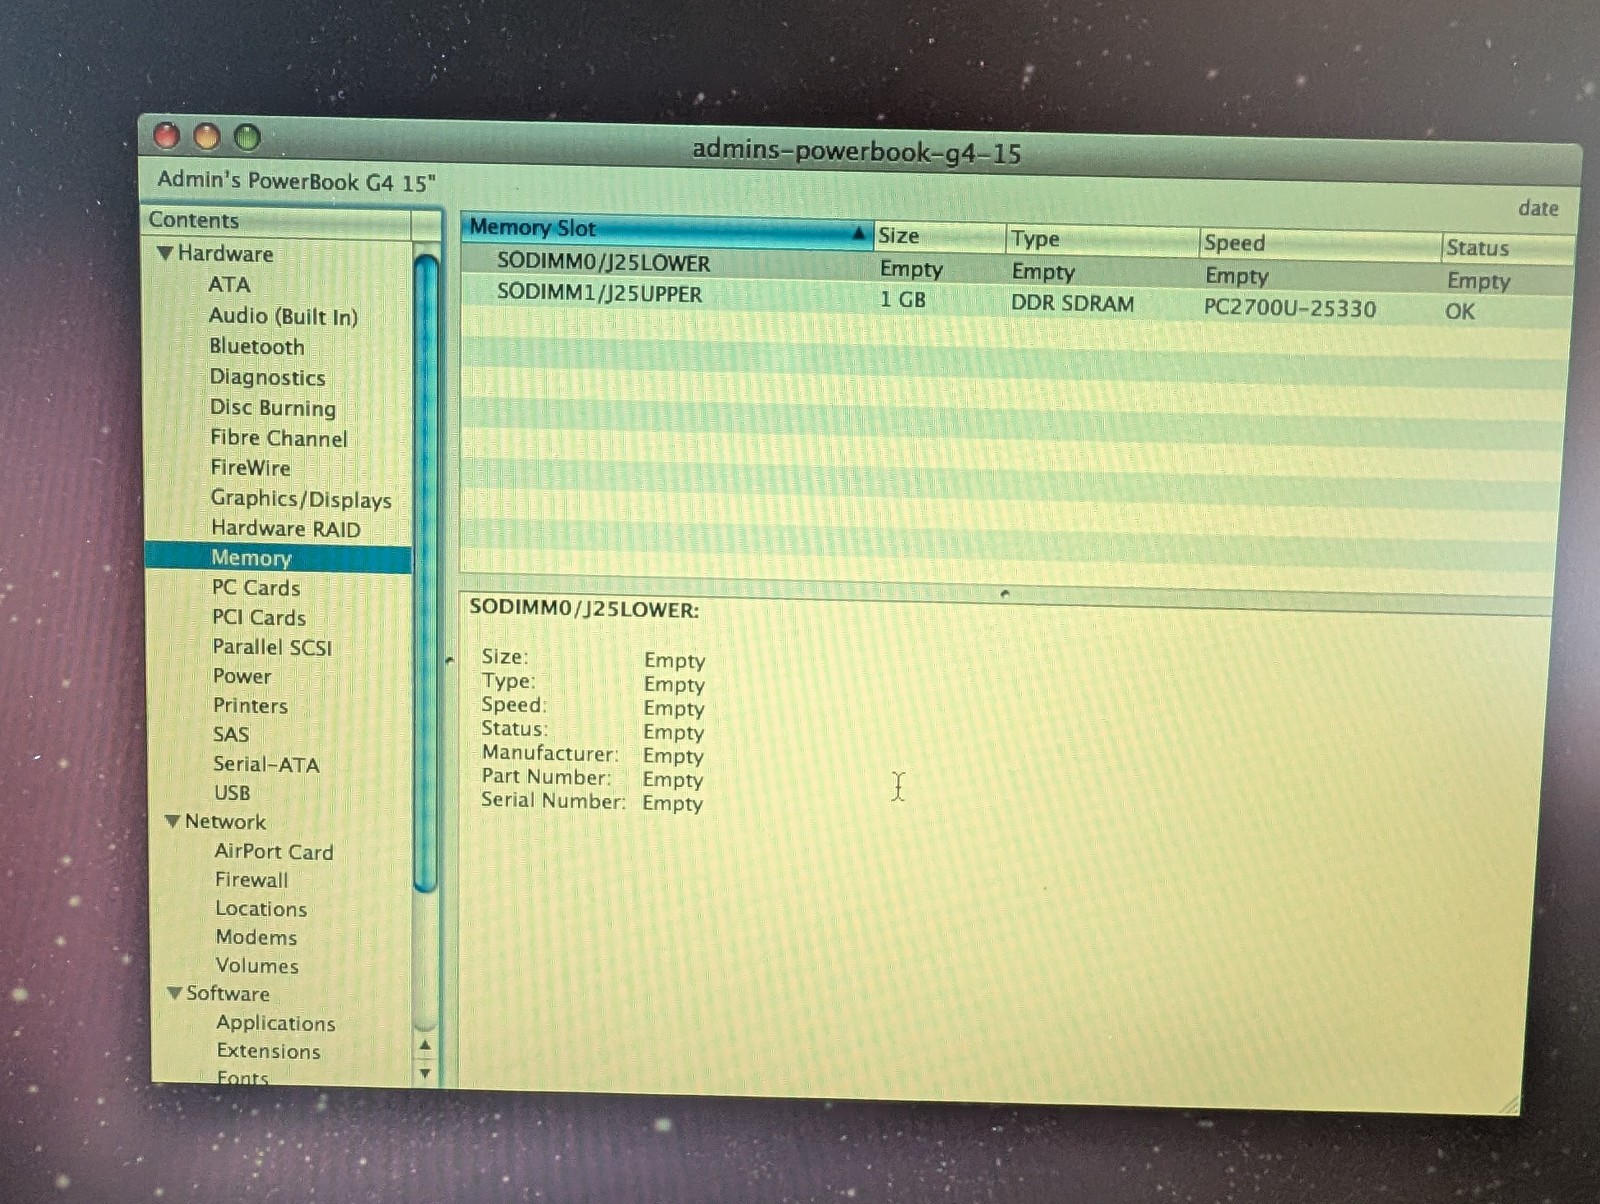This screenshot has width=1600, height=1204.
Task: Click the horizontal pane splitter handle
Action: [x=1004, y=594]
